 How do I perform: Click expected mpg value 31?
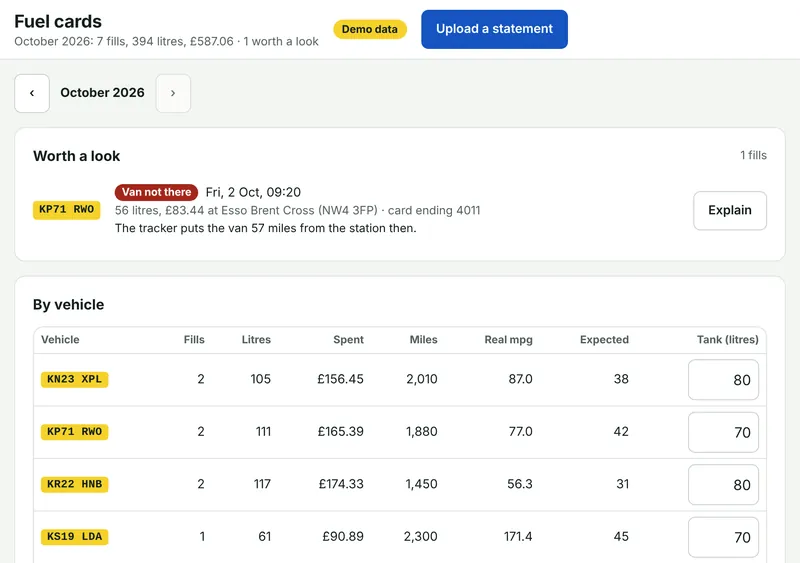(622, 484)
